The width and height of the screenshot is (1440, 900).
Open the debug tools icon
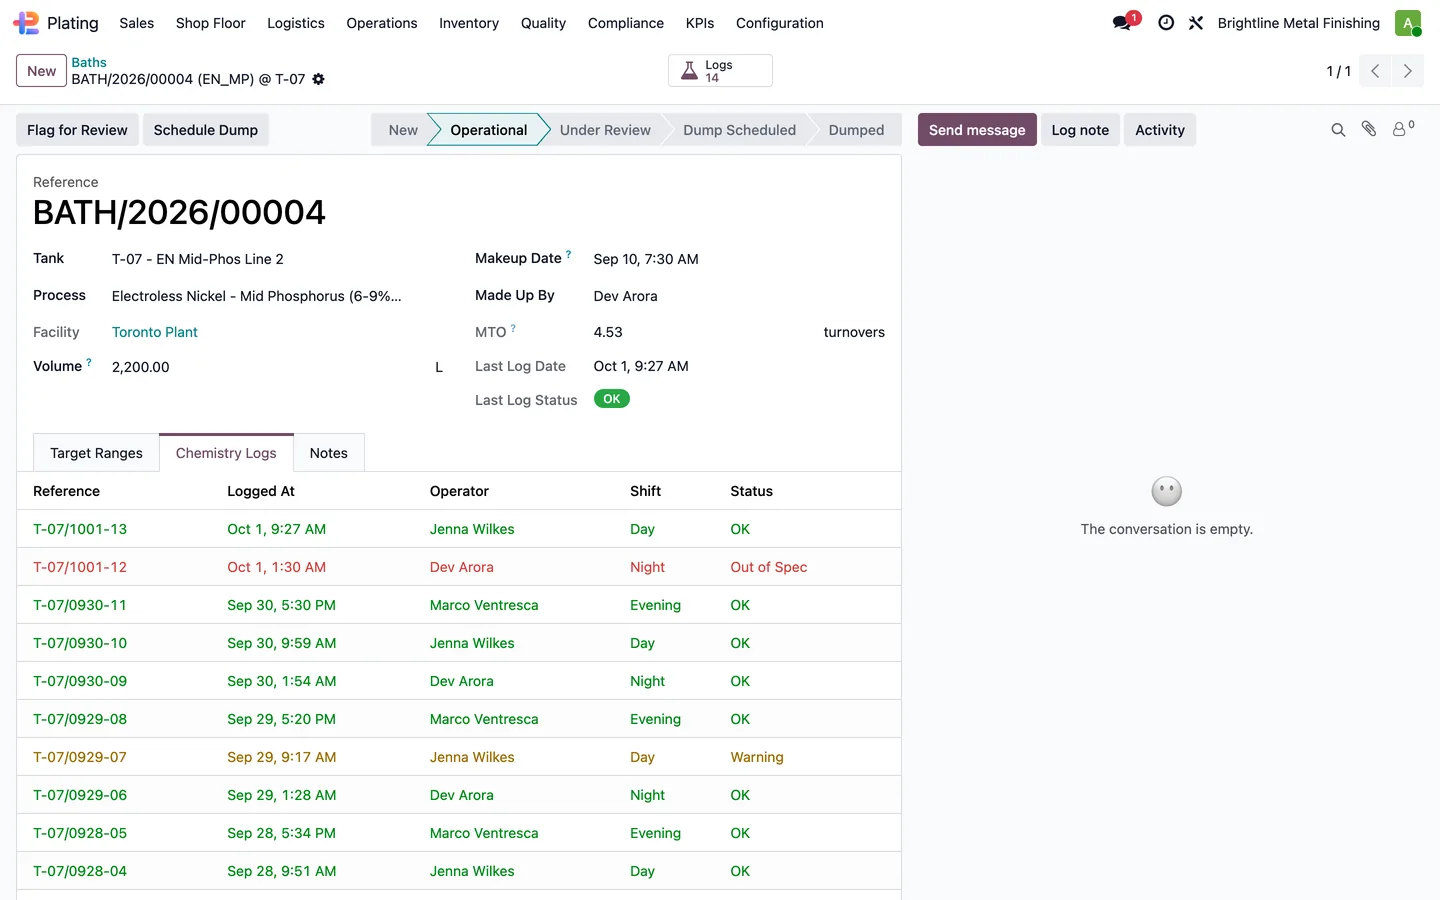[x=1196, y=23]
